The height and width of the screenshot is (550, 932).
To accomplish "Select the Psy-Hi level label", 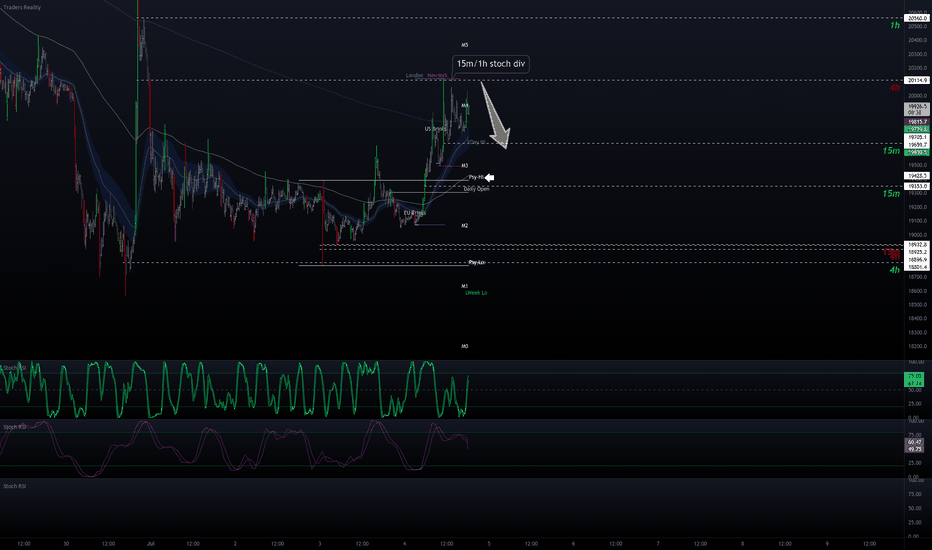I will (x=476, y=177).
